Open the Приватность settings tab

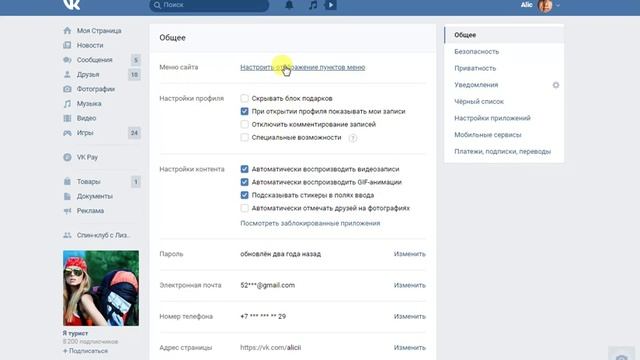504,68
